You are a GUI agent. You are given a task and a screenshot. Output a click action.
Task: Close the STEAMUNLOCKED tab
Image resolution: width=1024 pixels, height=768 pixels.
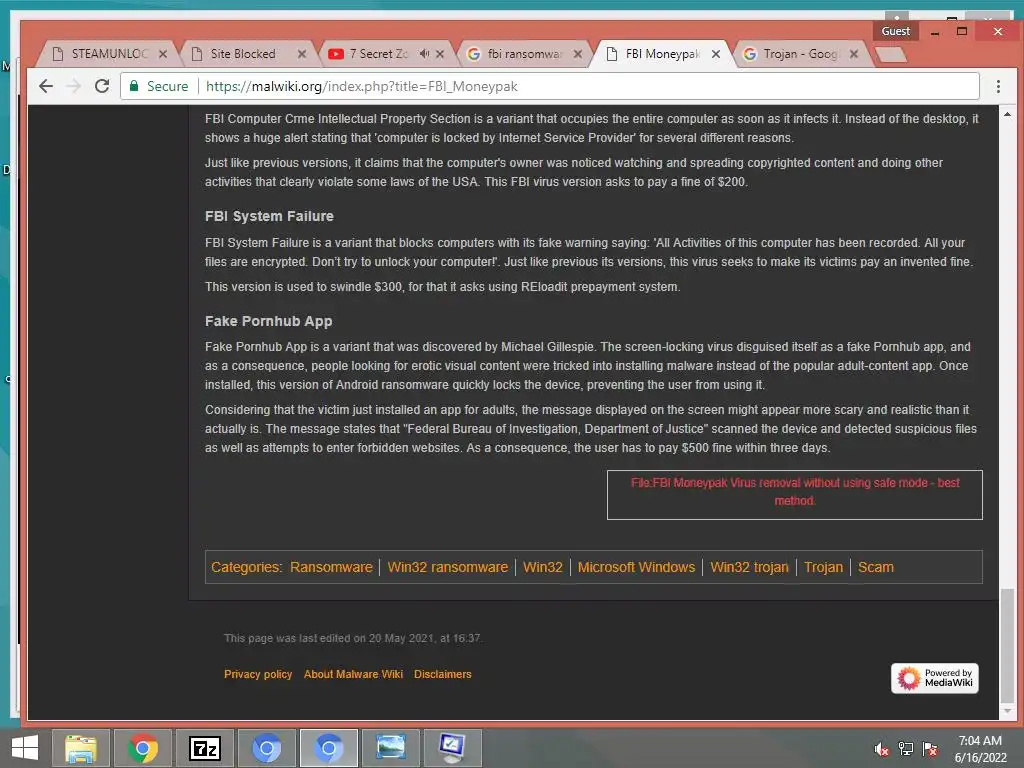tap(163, 54)
